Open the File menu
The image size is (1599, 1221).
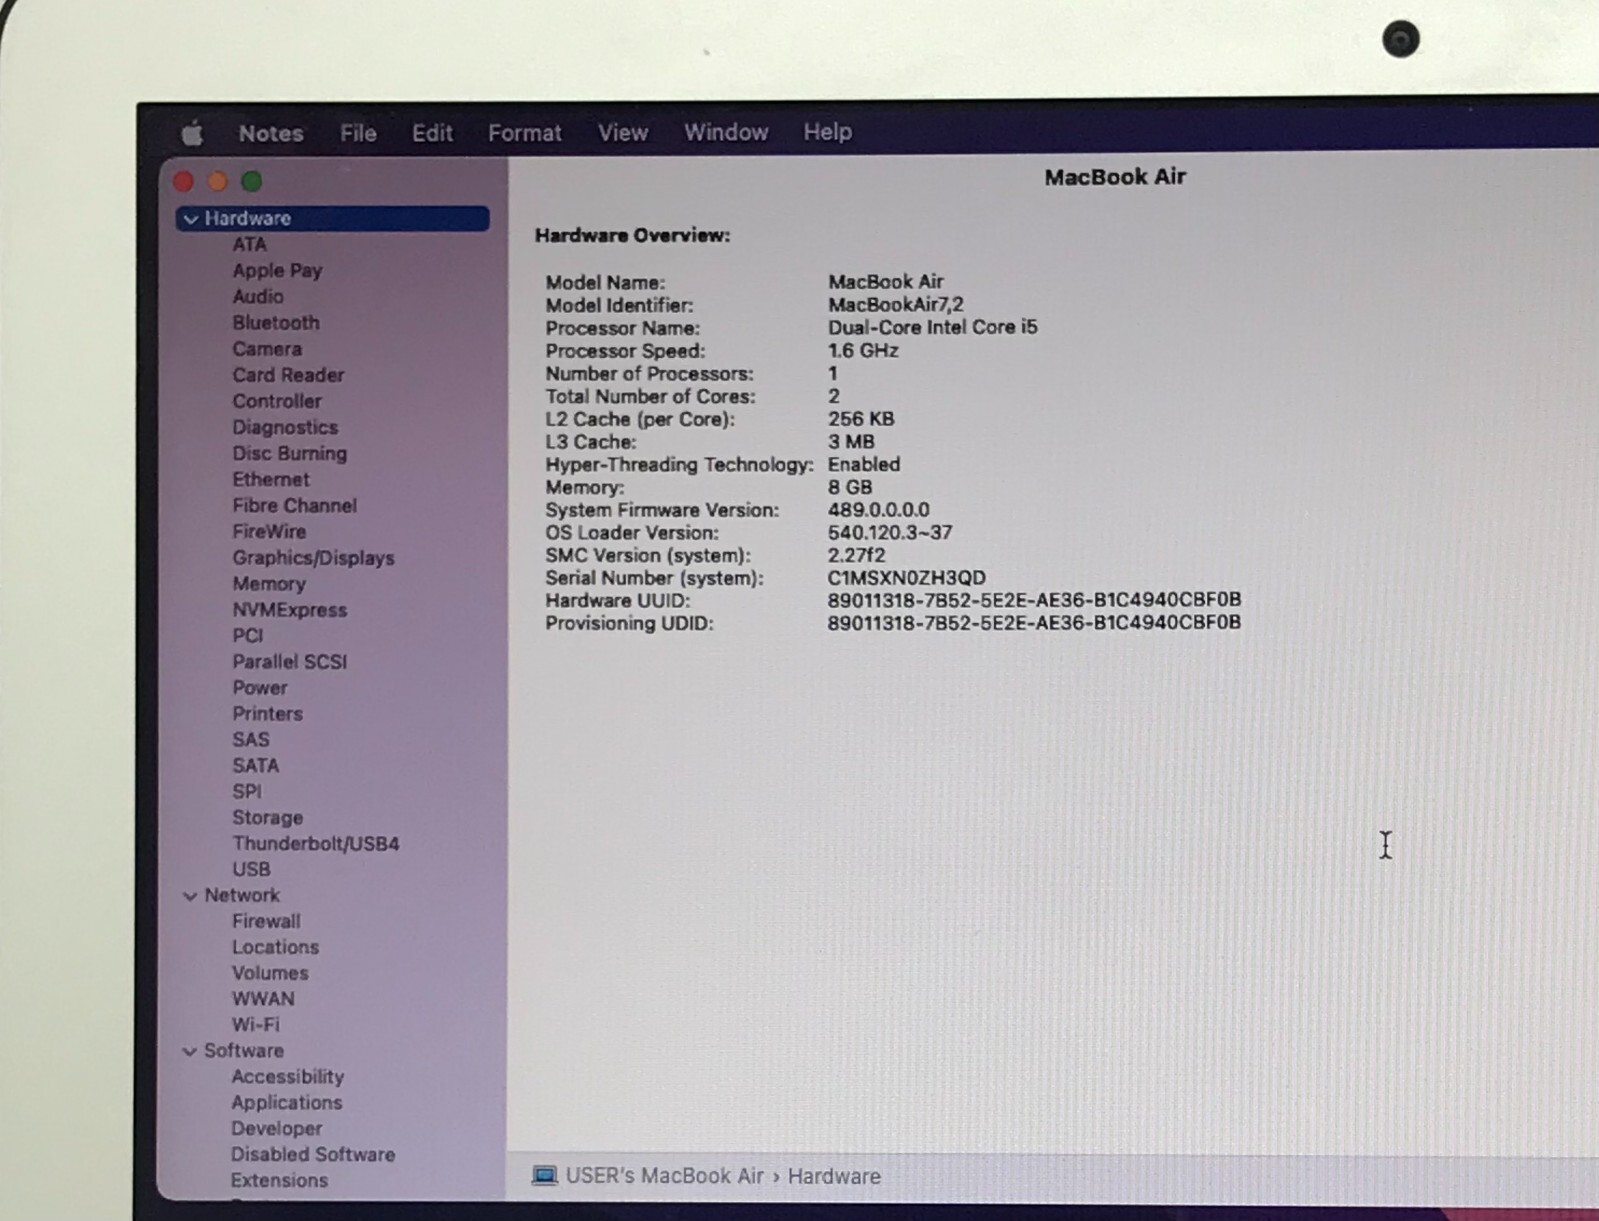[357, 133]
